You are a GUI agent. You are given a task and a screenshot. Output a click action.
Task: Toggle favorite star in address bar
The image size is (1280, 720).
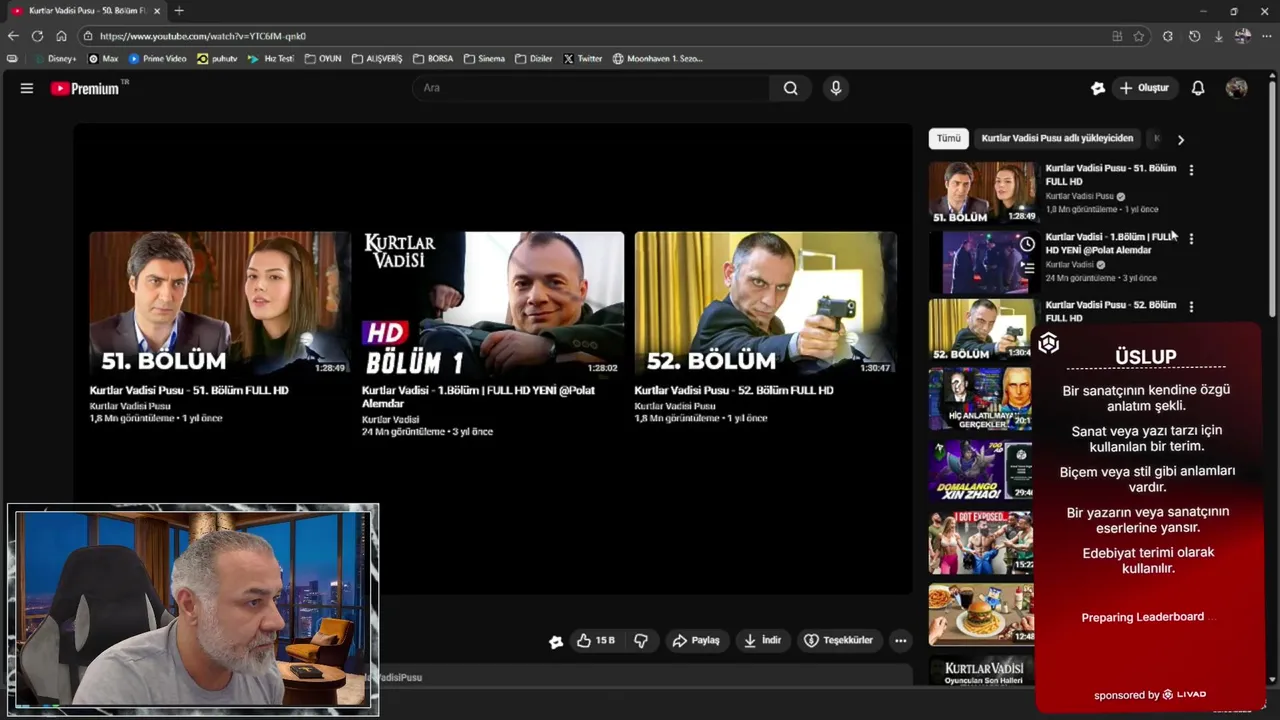click(x=1139, y=36)
